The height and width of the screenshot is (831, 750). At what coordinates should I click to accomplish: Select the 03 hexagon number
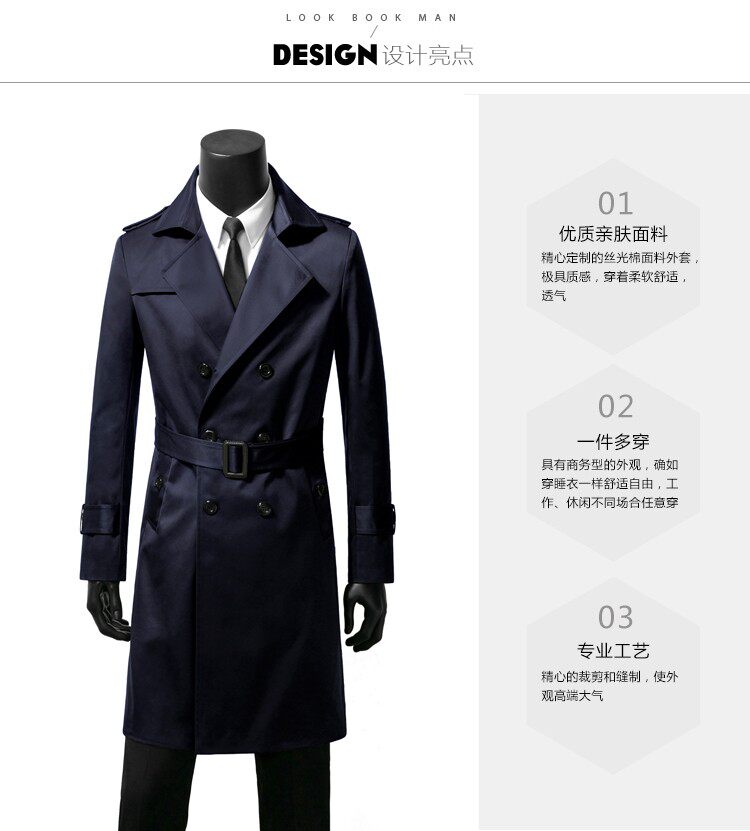(x=615, y=617)
